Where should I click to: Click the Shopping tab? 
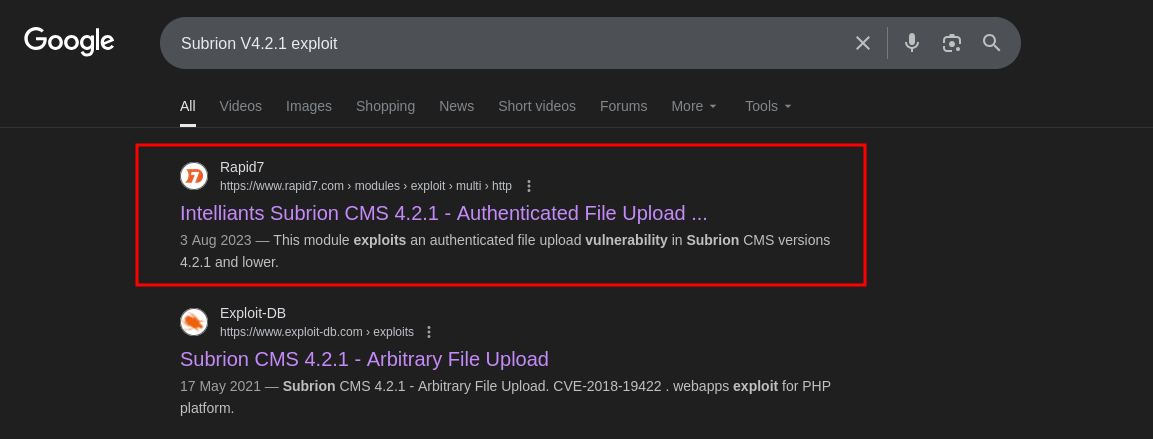point(385,106)
